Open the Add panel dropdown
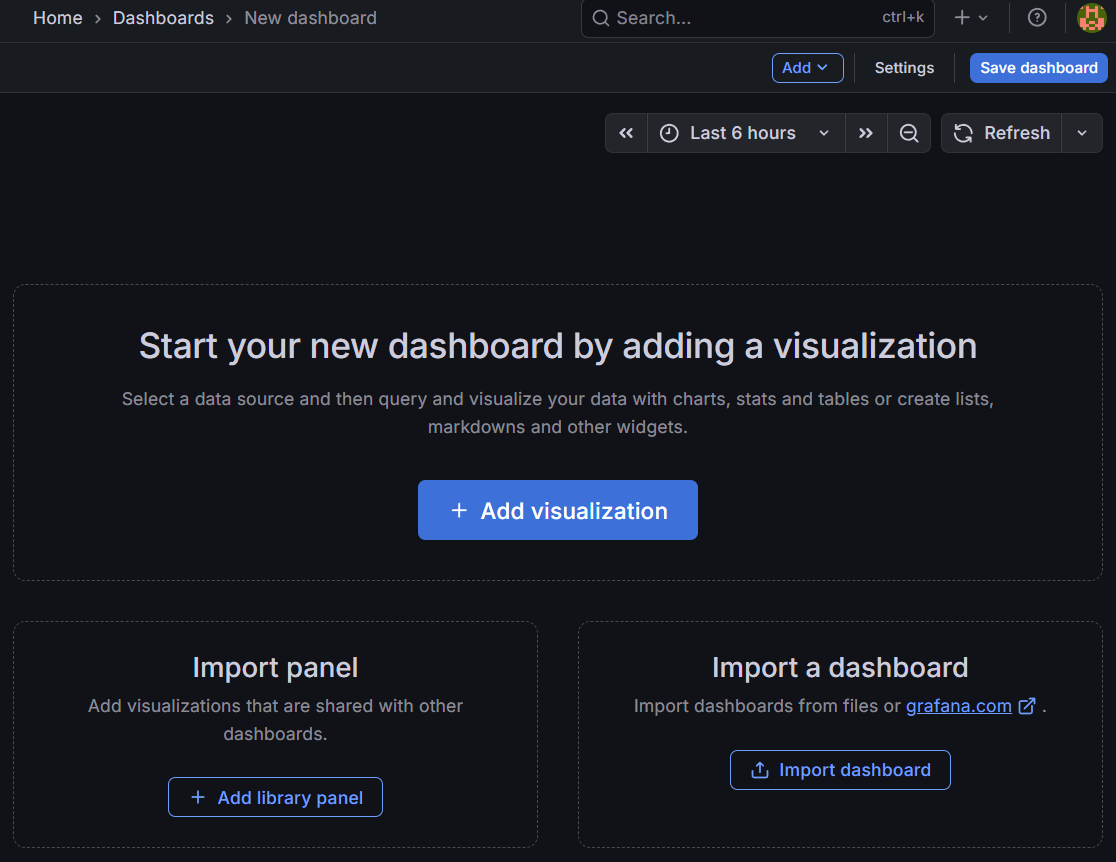The height and width of the screenshot is (862, 1116). point(807,67)
